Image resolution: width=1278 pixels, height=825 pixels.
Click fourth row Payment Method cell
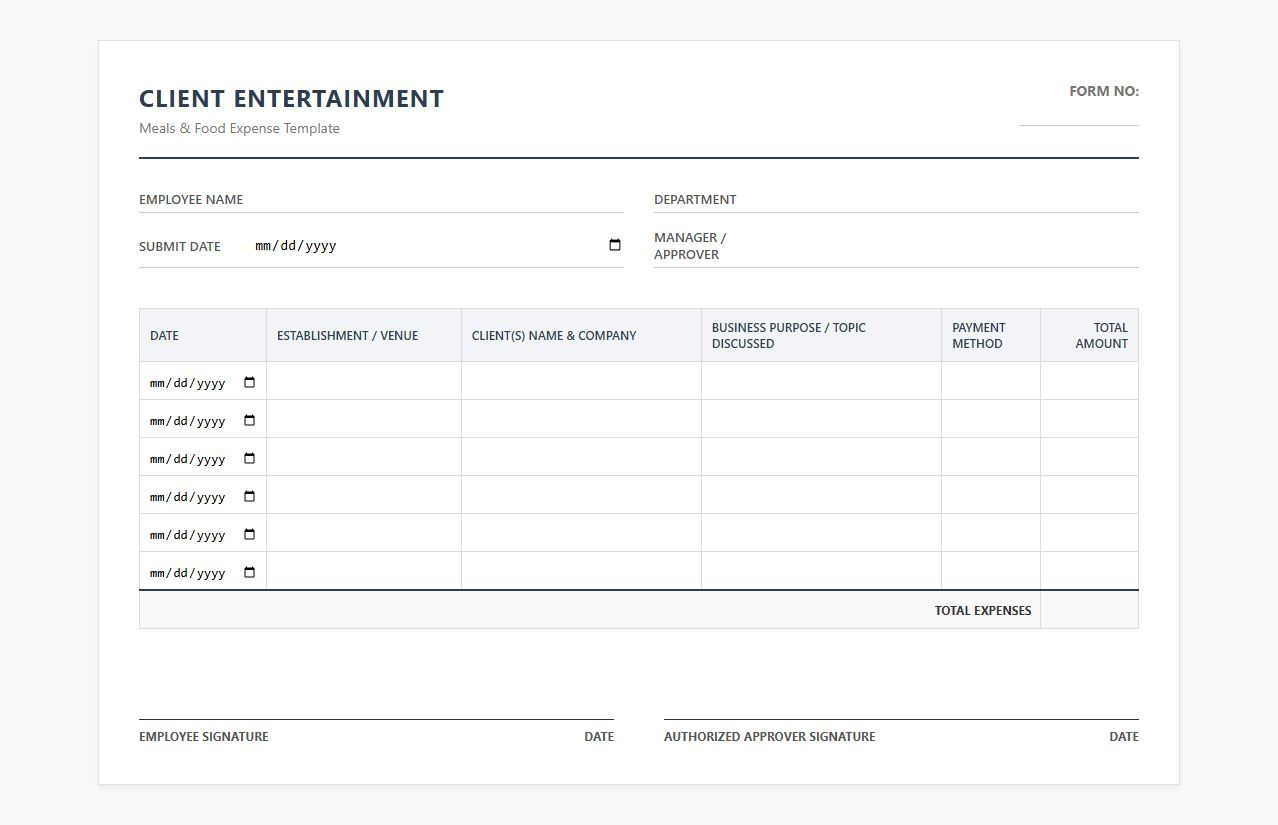tap(991, 495)
